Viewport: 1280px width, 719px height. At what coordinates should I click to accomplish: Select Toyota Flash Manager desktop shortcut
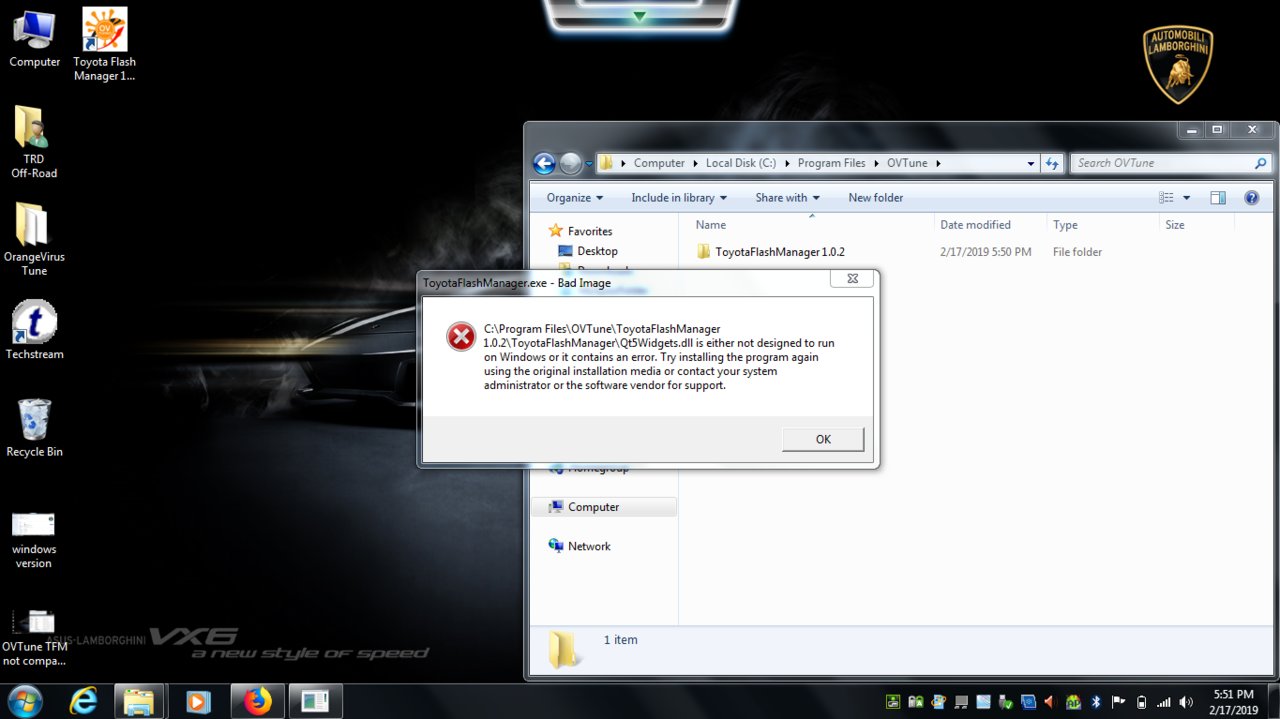point(104,45)
